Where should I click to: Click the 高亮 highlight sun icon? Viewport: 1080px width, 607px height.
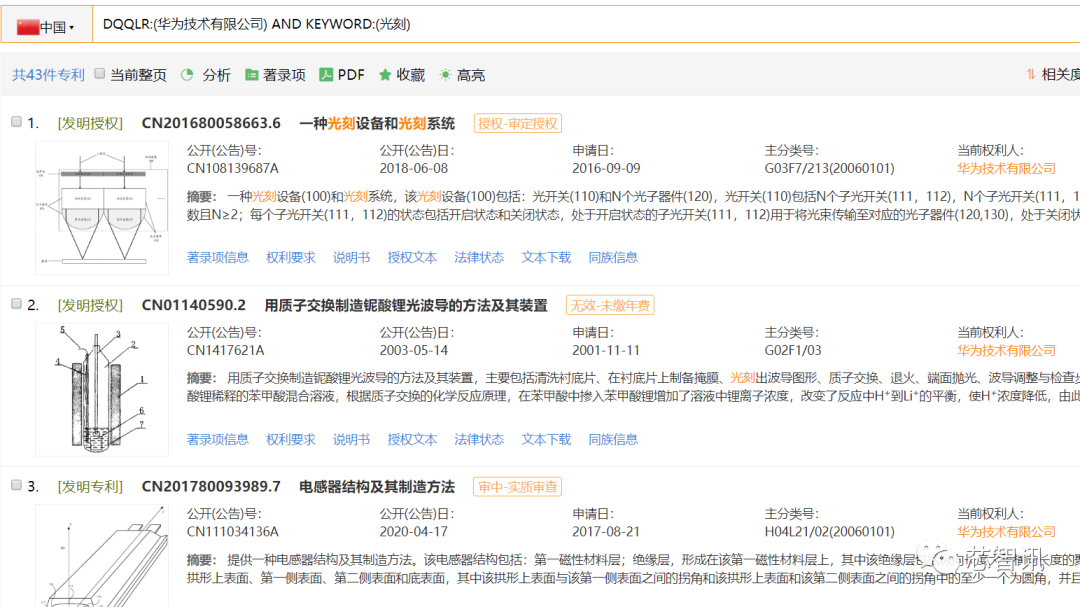(446, 74)
